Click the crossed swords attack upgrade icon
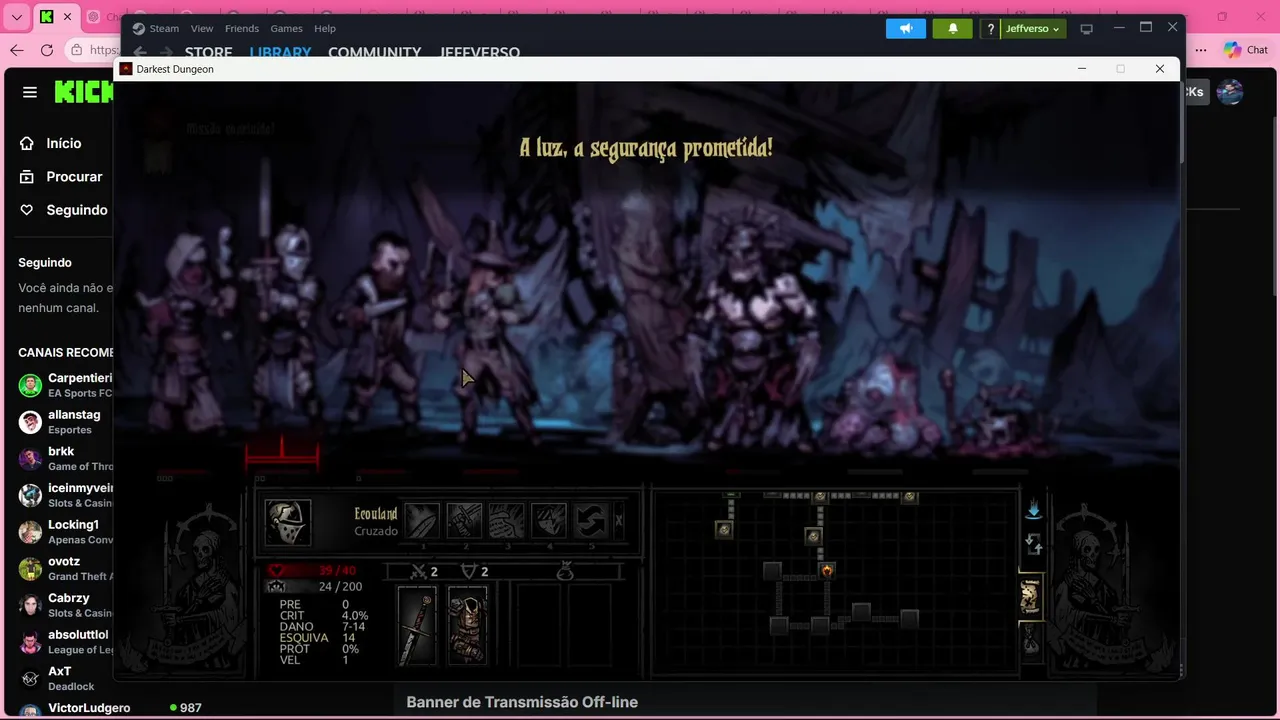Viewport: 1280px width, 720px height. coord(419,572)
